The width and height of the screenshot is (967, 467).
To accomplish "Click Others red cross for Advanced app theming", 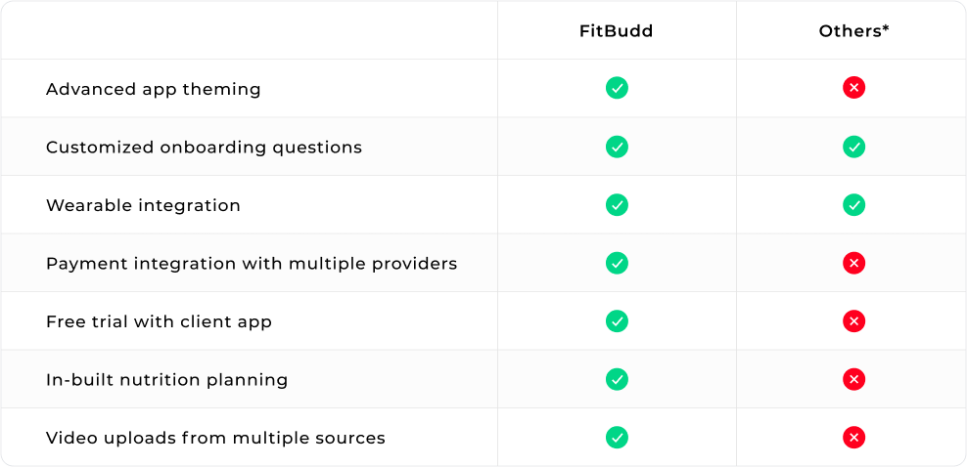I will [853, 88].
